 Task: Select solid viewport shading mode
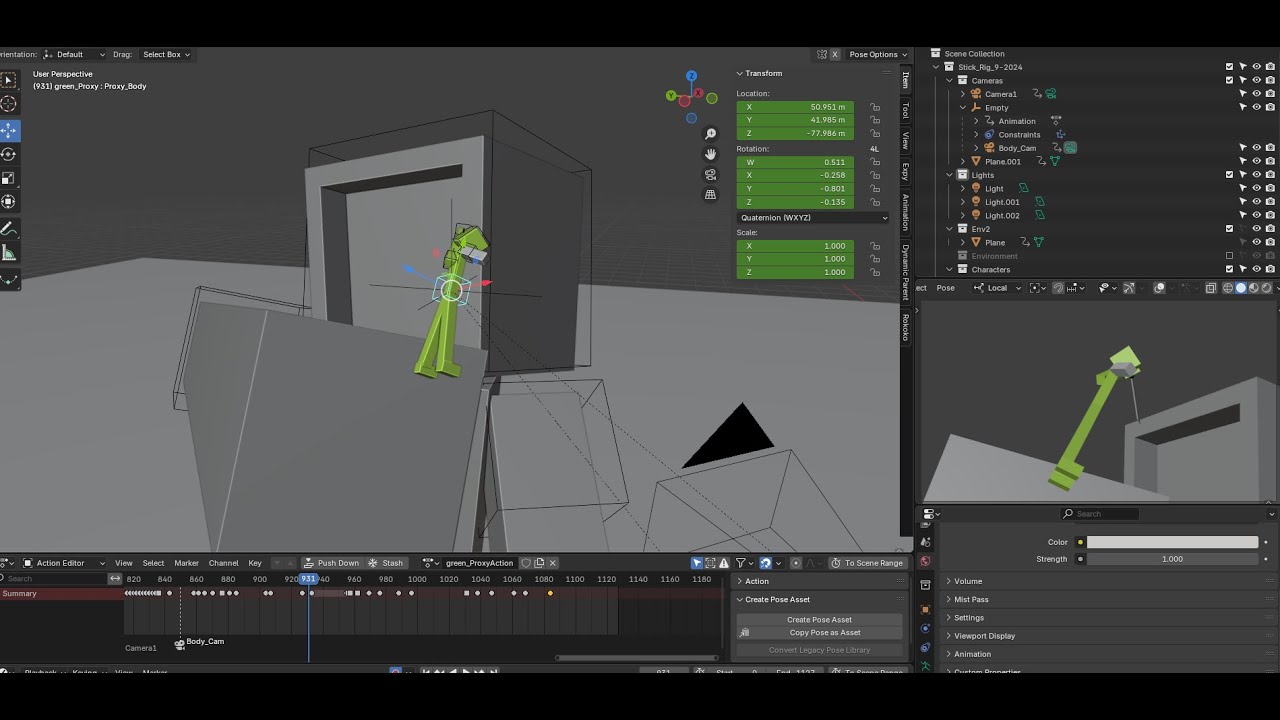pyautogui.click(x=1241, y=288)
